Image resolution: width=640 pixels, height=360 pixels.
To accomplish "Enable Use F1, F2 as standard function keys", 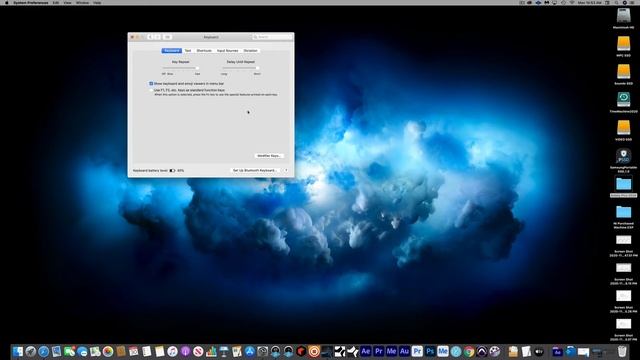I will (x=151, y=90).
